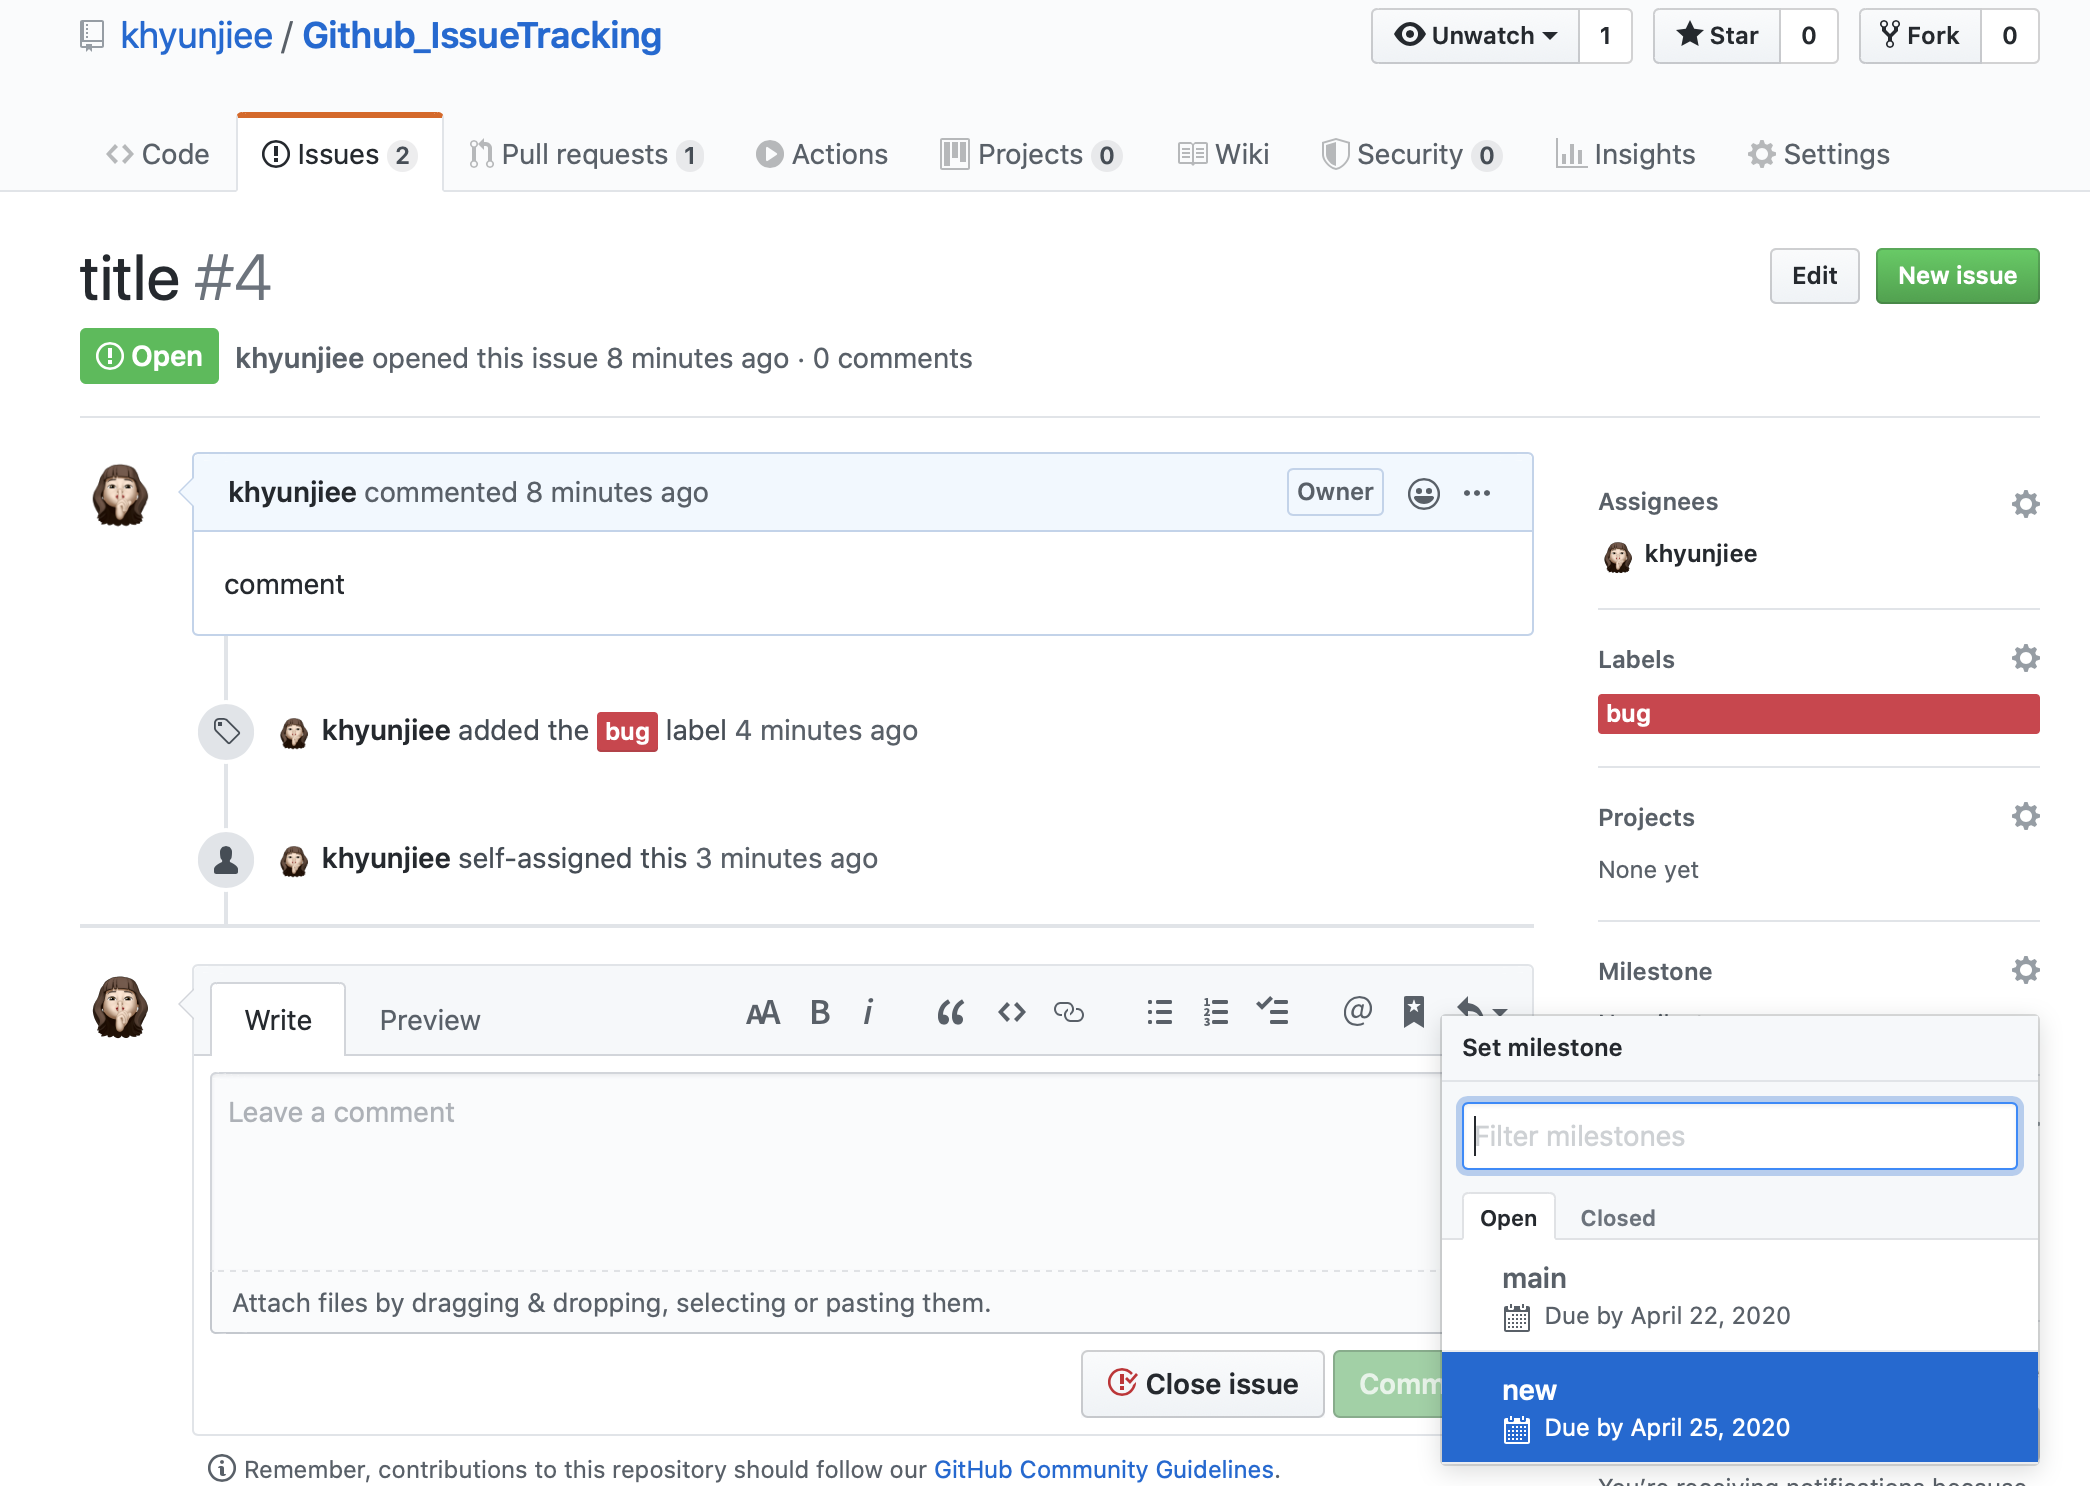Switch to the Pull requests tab

click(x=585, y=155)
